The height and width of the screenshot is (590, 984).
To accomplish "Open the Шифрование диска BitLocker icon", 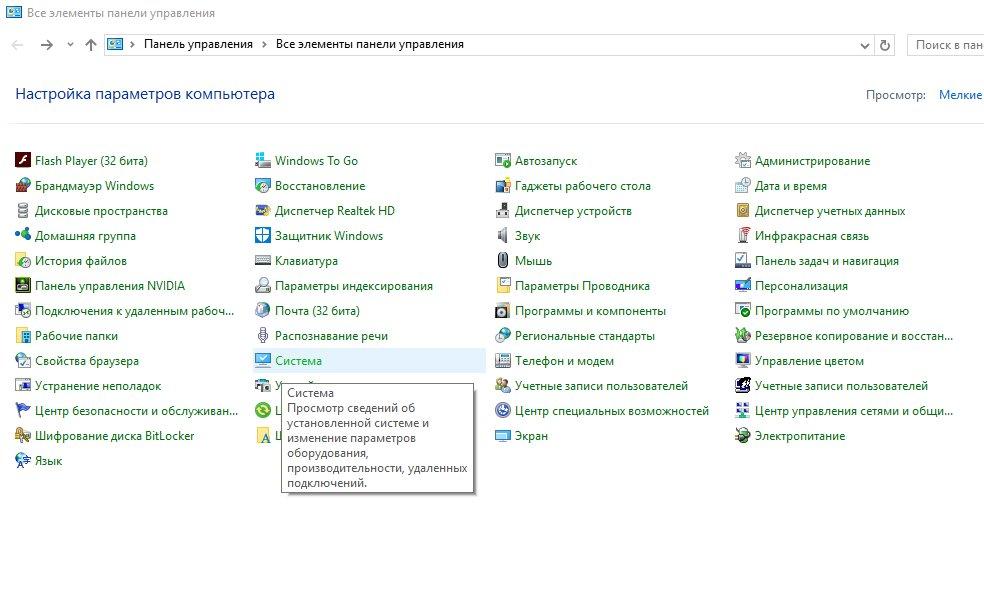I will pos(23,436).
